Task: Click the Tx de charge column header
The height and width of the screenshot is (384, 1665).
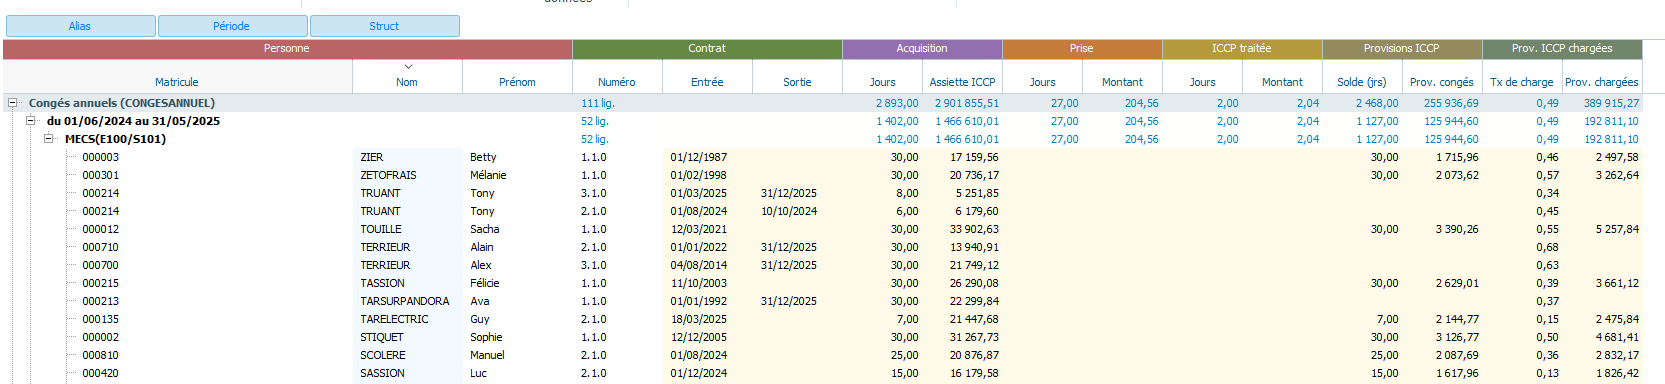Action: pyautogui.click(x=1522, y=82)
